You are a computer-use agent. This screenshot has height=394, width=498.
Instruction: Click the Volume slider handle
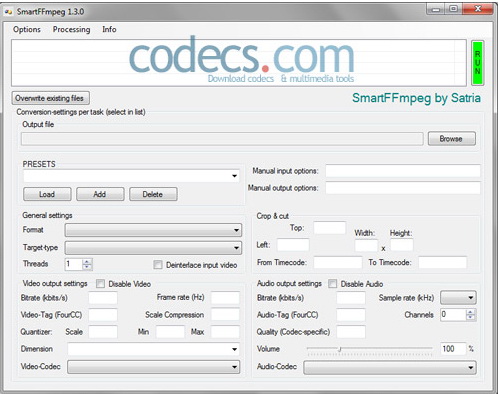339,349
